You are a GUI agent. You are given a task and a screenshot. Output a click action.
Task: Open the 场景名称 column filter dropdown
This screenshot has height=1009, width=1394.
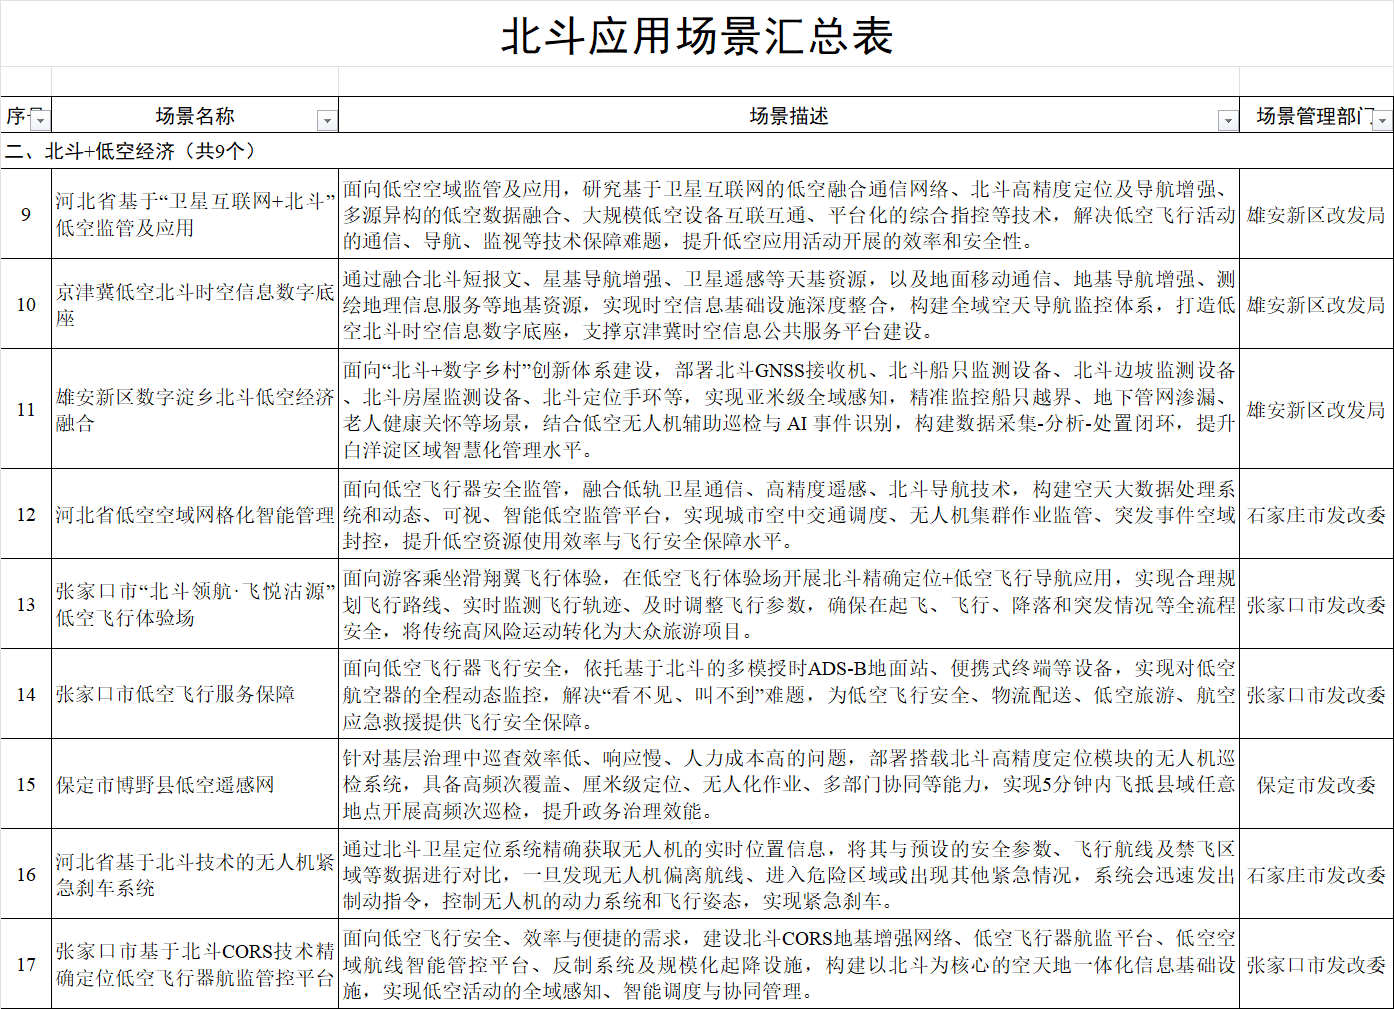(x=327, y=120)
